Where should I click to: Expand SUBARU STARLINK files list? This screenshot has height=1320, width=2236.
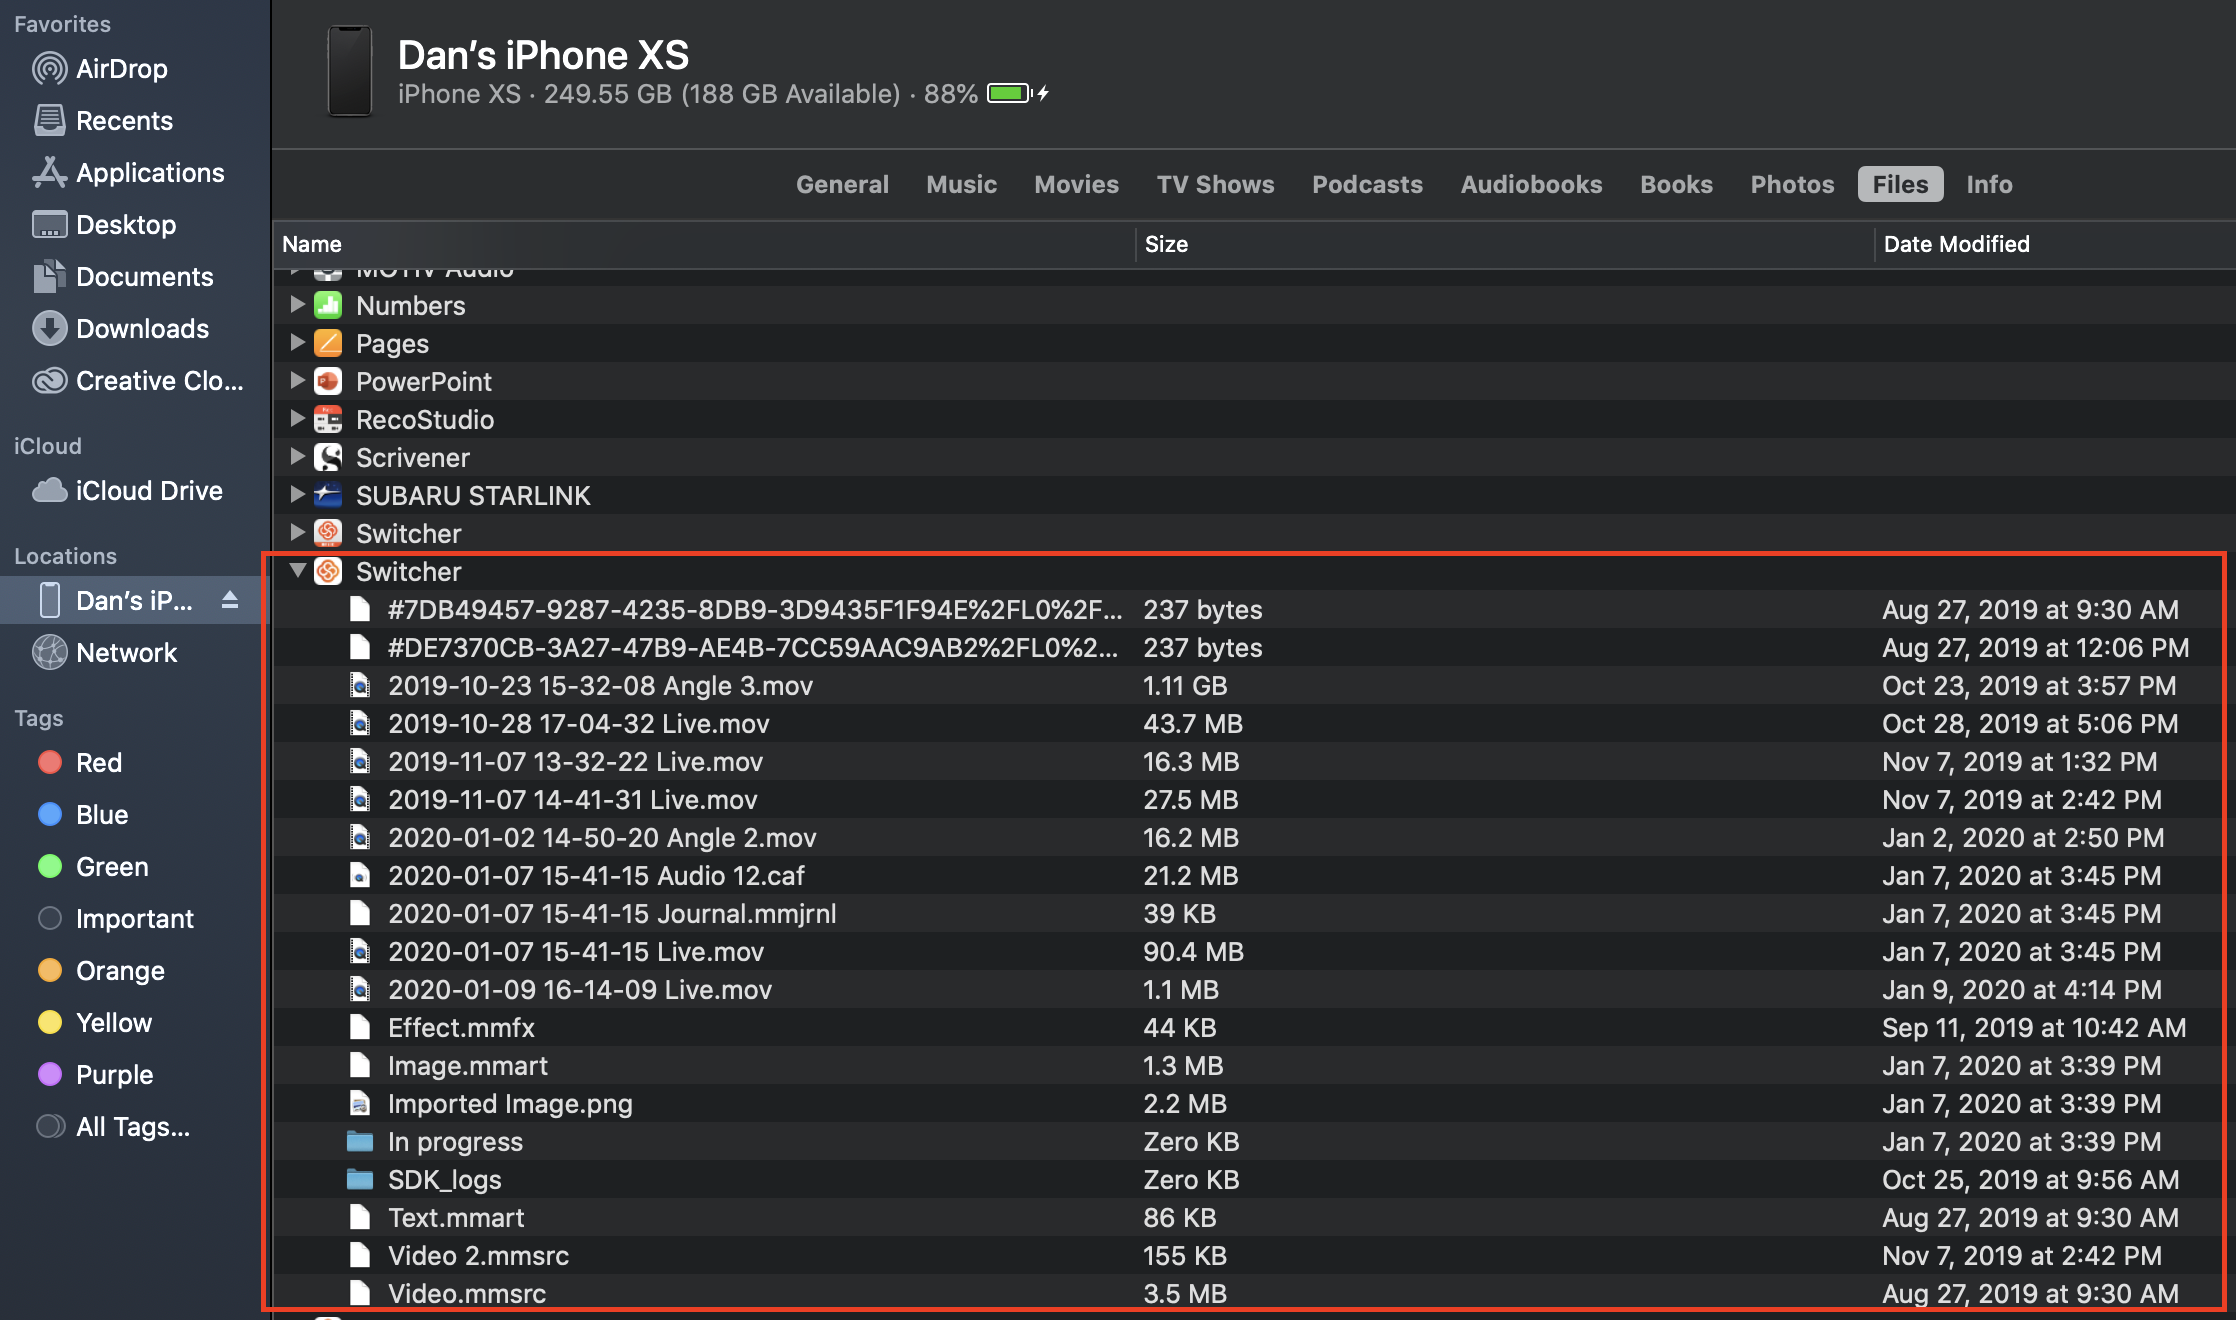[x=297, y=493]
